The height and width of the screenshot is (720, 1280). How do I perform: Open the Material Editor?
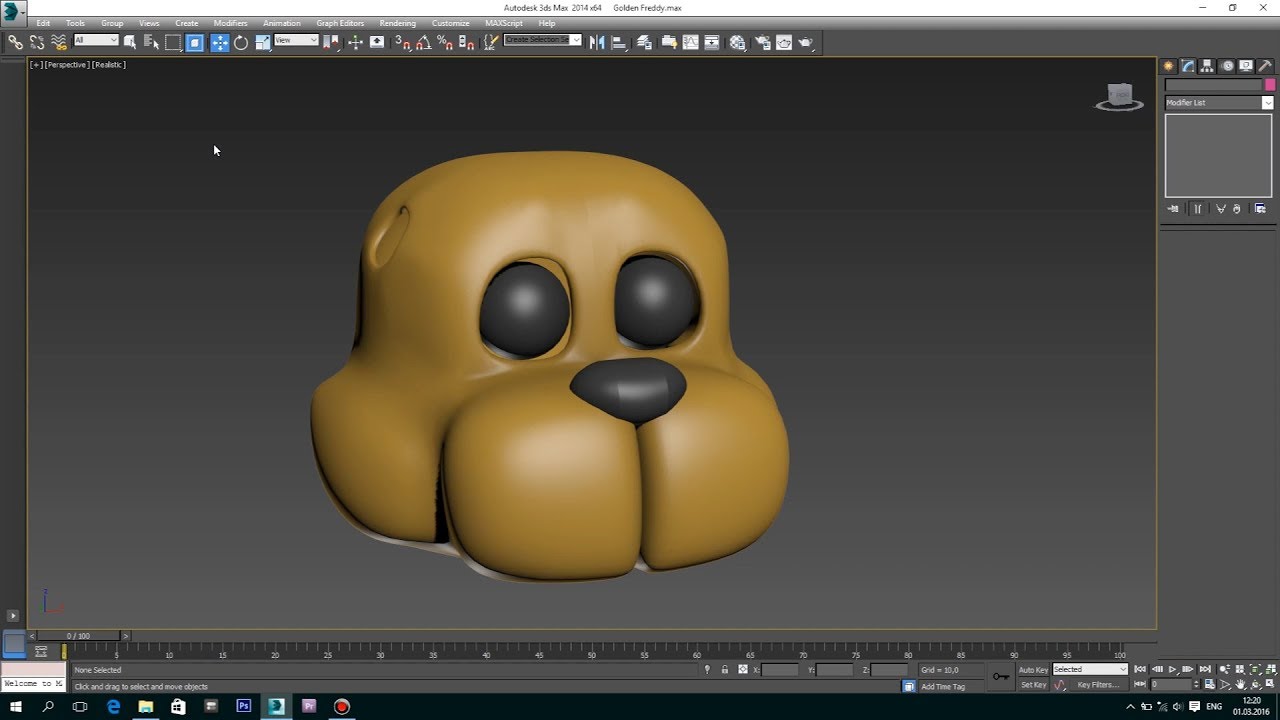(x=738, y=42)
